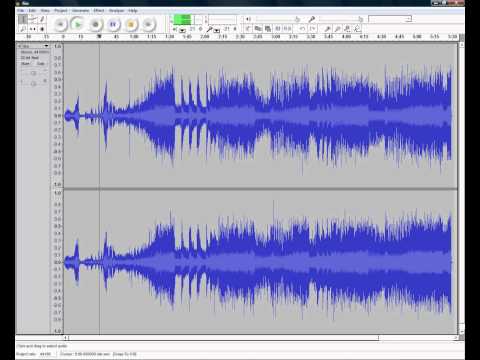Select the Envelope tool
This screenshot has width=480, height=360.
click(32, 20)
